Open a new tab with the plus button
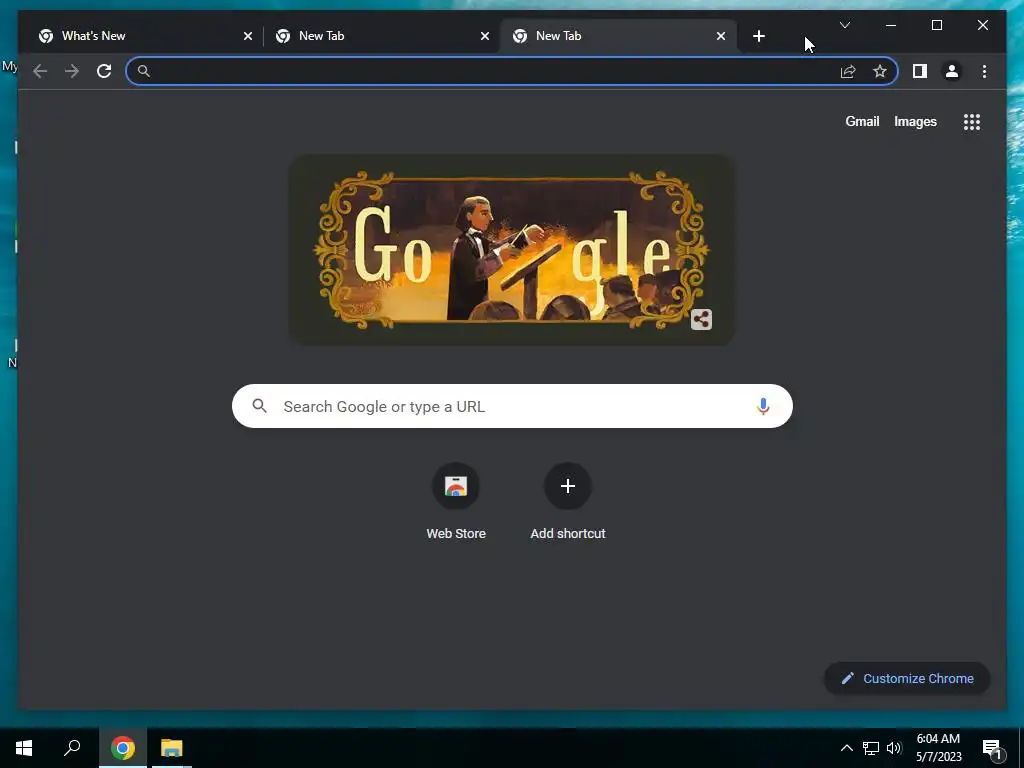This screenshot has width=1024, height=768. coord(758,36)
